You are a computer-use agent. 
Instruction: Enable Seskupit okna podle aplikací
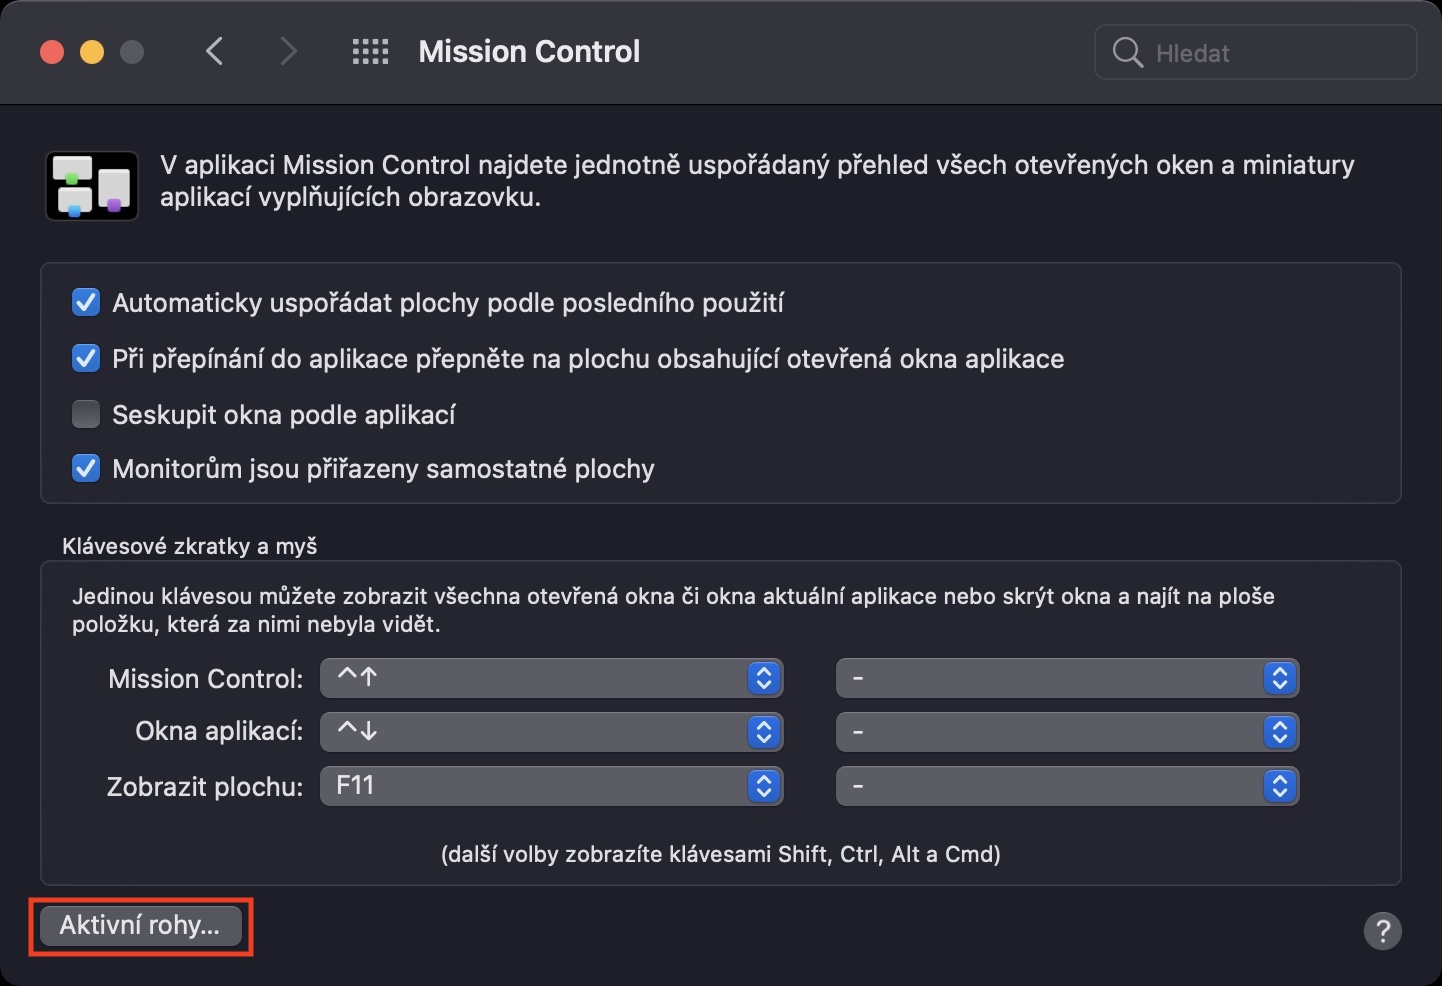(x=86, y=414)
